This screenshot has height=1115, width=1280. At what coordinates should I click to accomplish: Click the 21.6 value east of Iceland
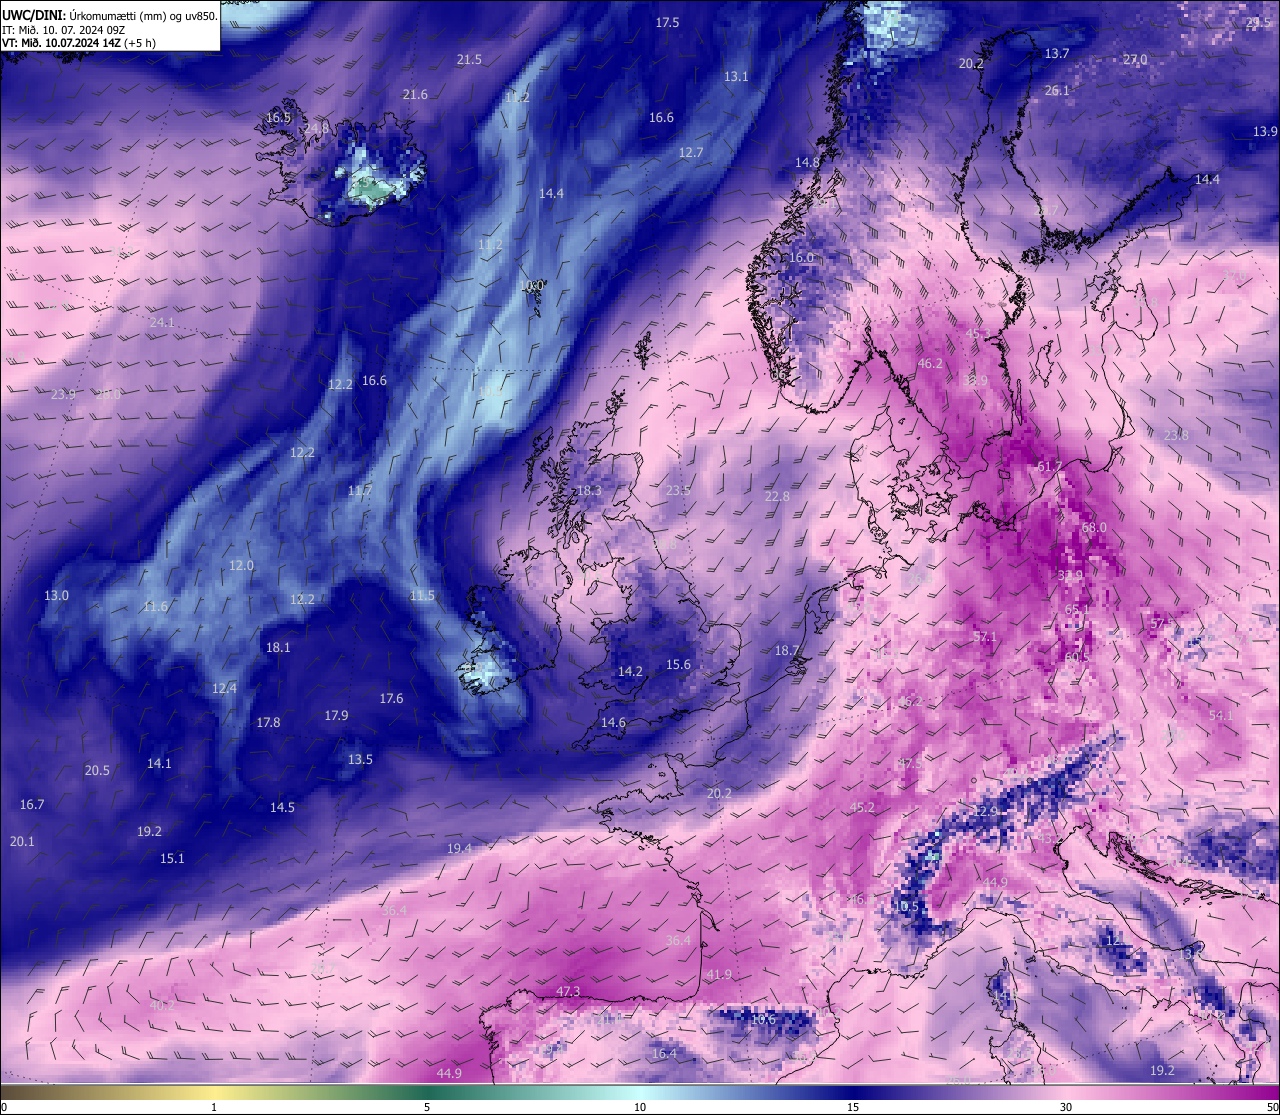(415, 94)
